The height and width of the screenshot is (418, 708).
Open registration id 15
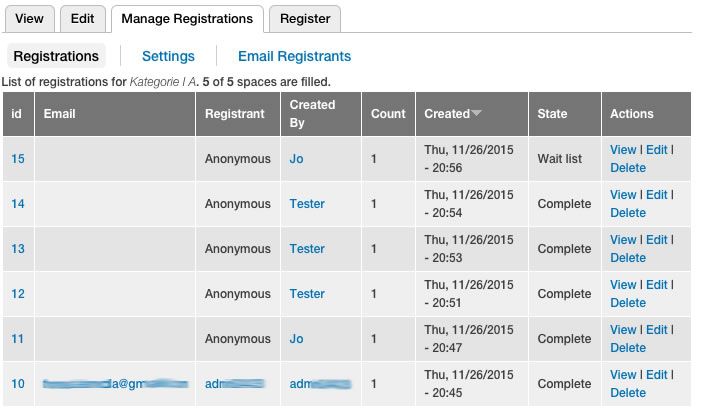pos(18,159)
